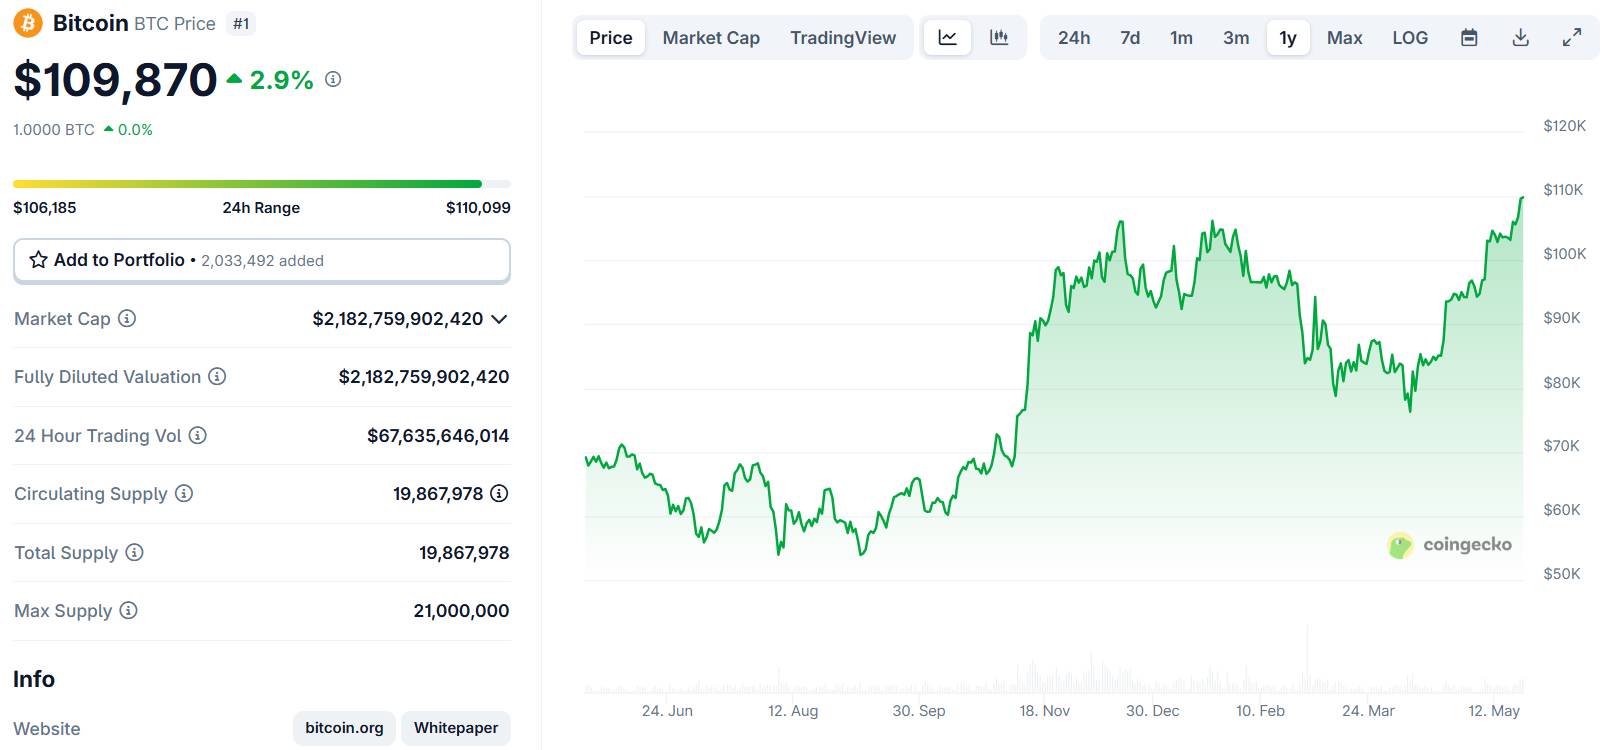This screenshot has height=750, width=1618.
Task: Open the bitcoin.org website link
Action: tap(344, 728)
